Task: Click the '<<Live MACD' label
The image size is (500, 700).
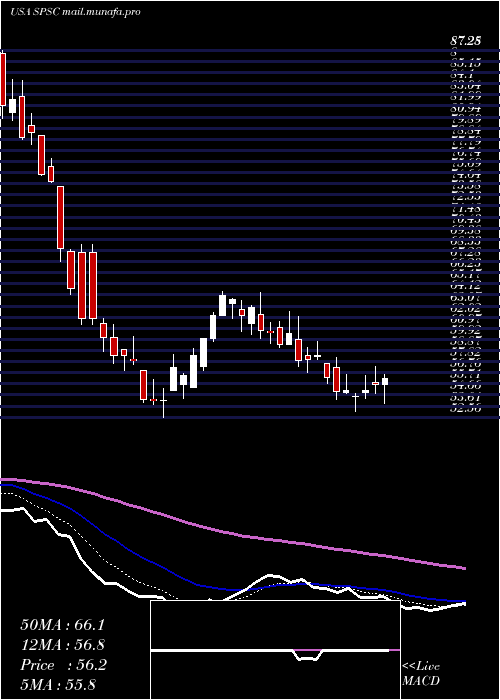Action: coord(421,674)
